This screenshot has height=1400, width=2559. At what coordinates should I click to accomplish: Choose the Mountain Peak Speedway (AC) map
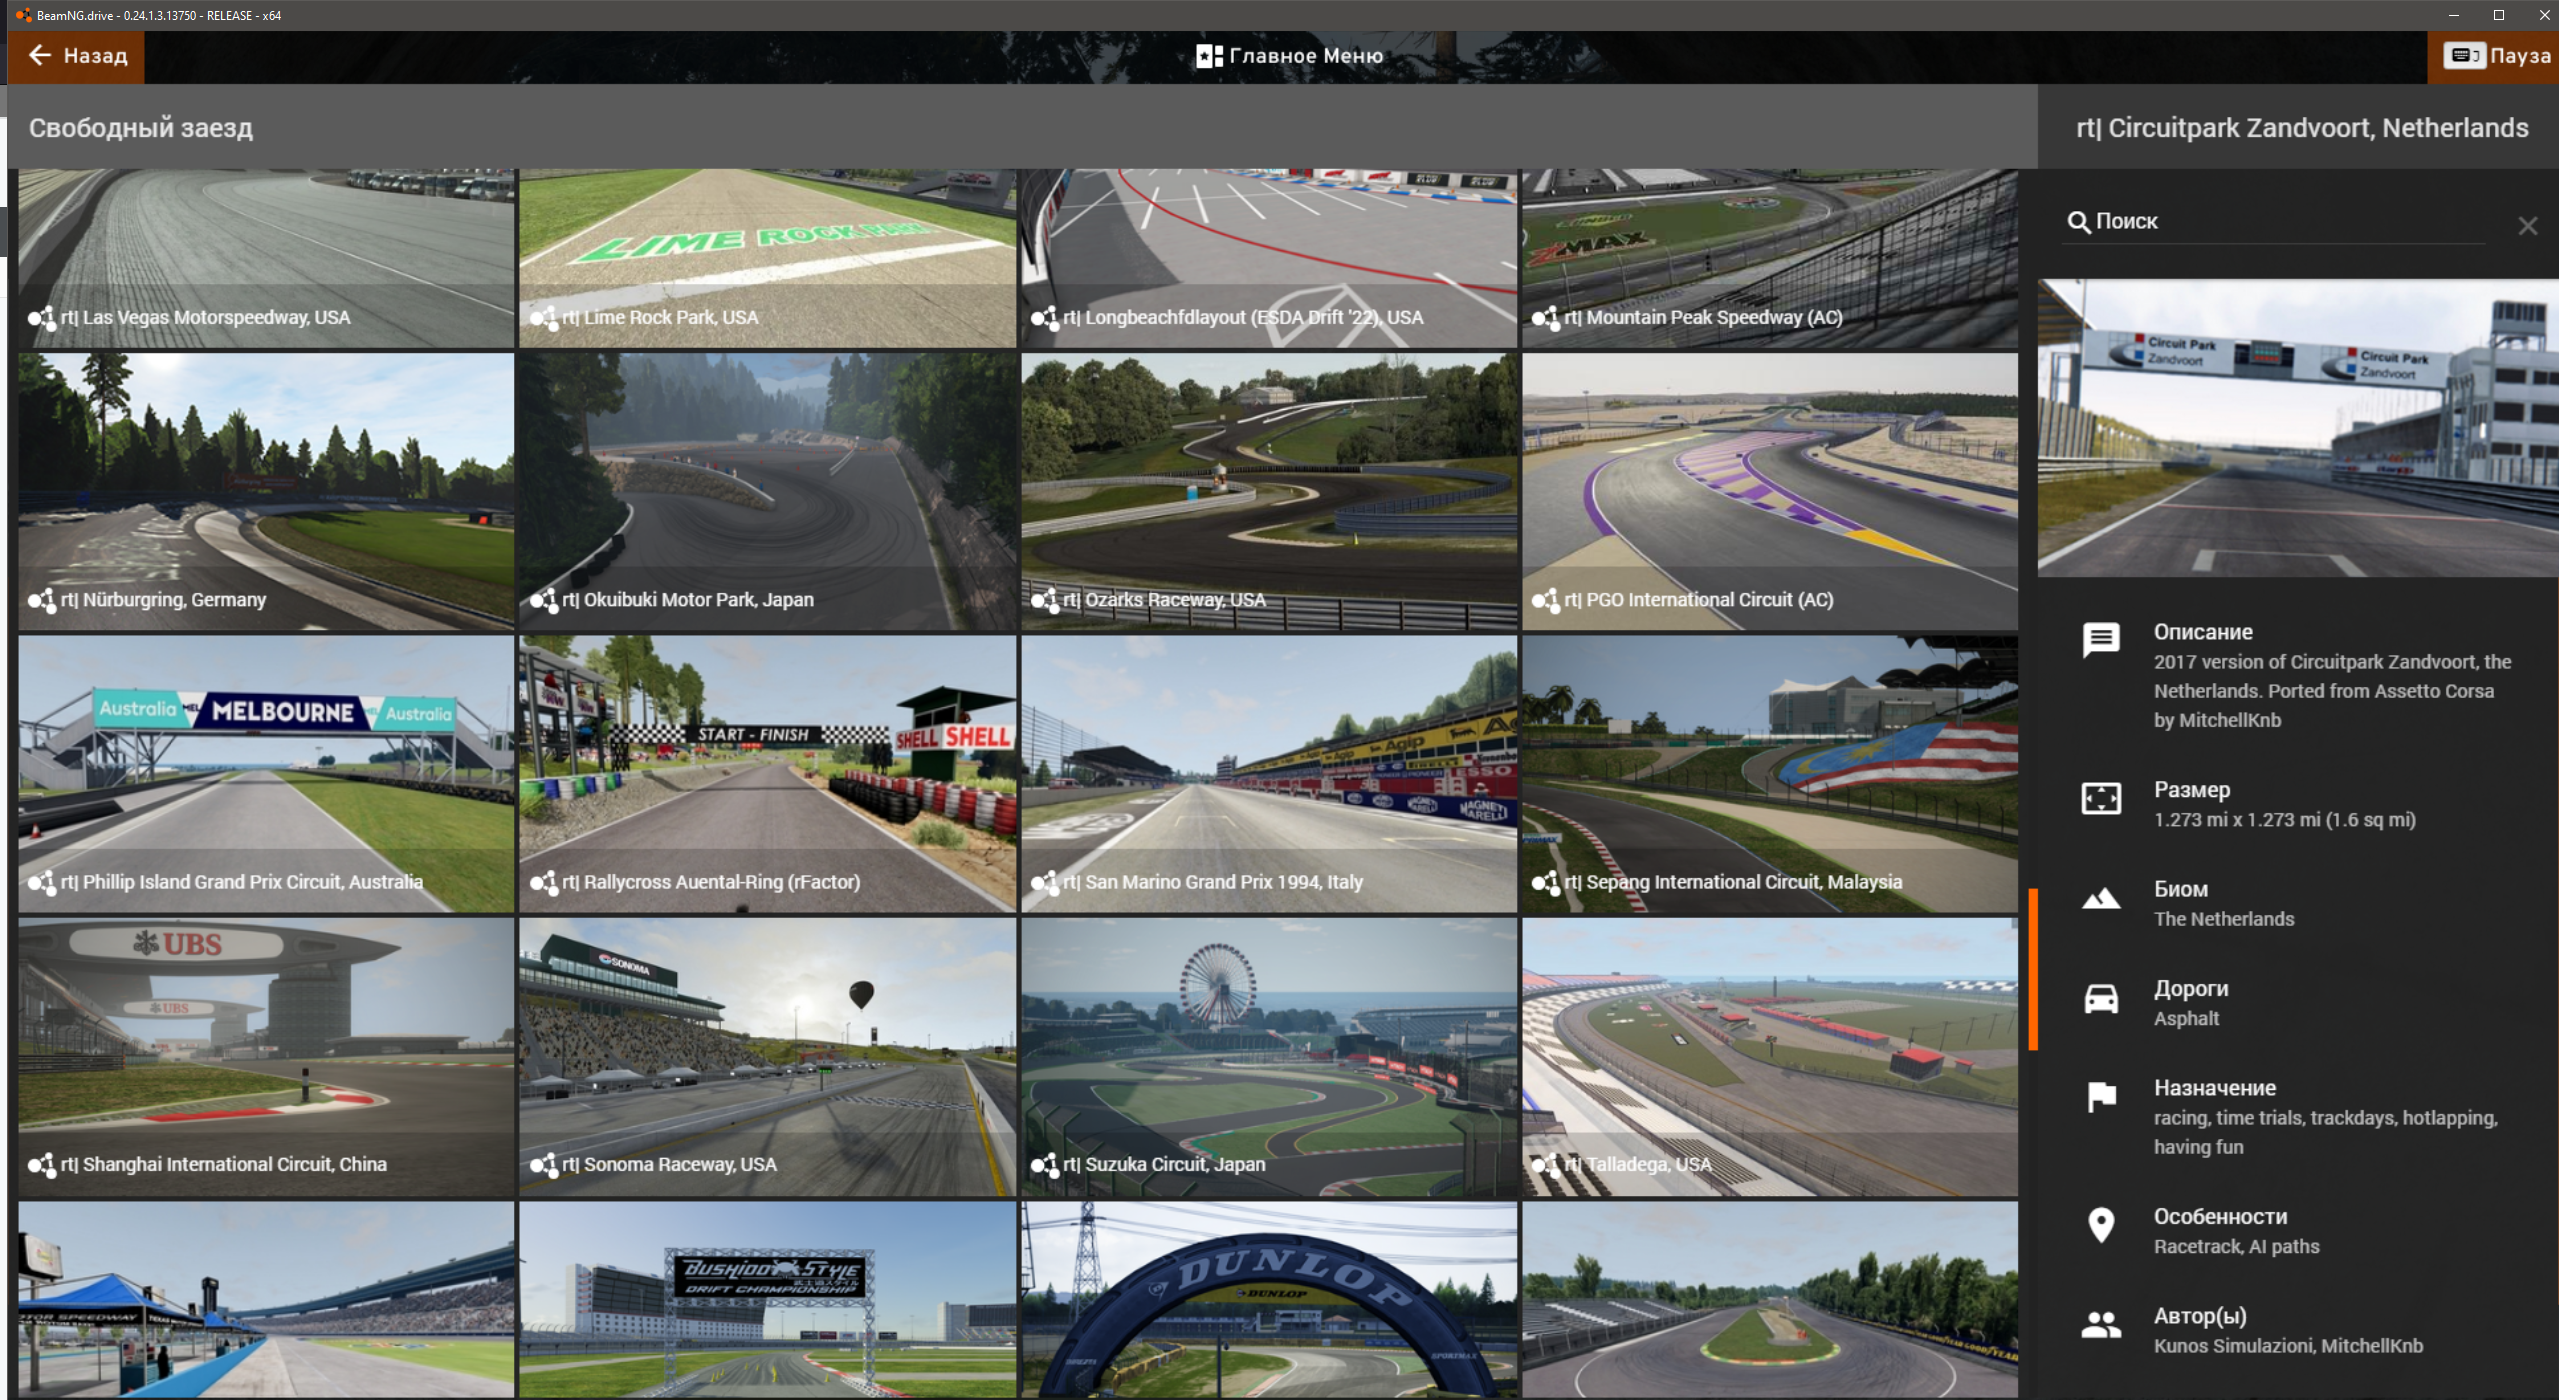click(x=1770, y=258)
